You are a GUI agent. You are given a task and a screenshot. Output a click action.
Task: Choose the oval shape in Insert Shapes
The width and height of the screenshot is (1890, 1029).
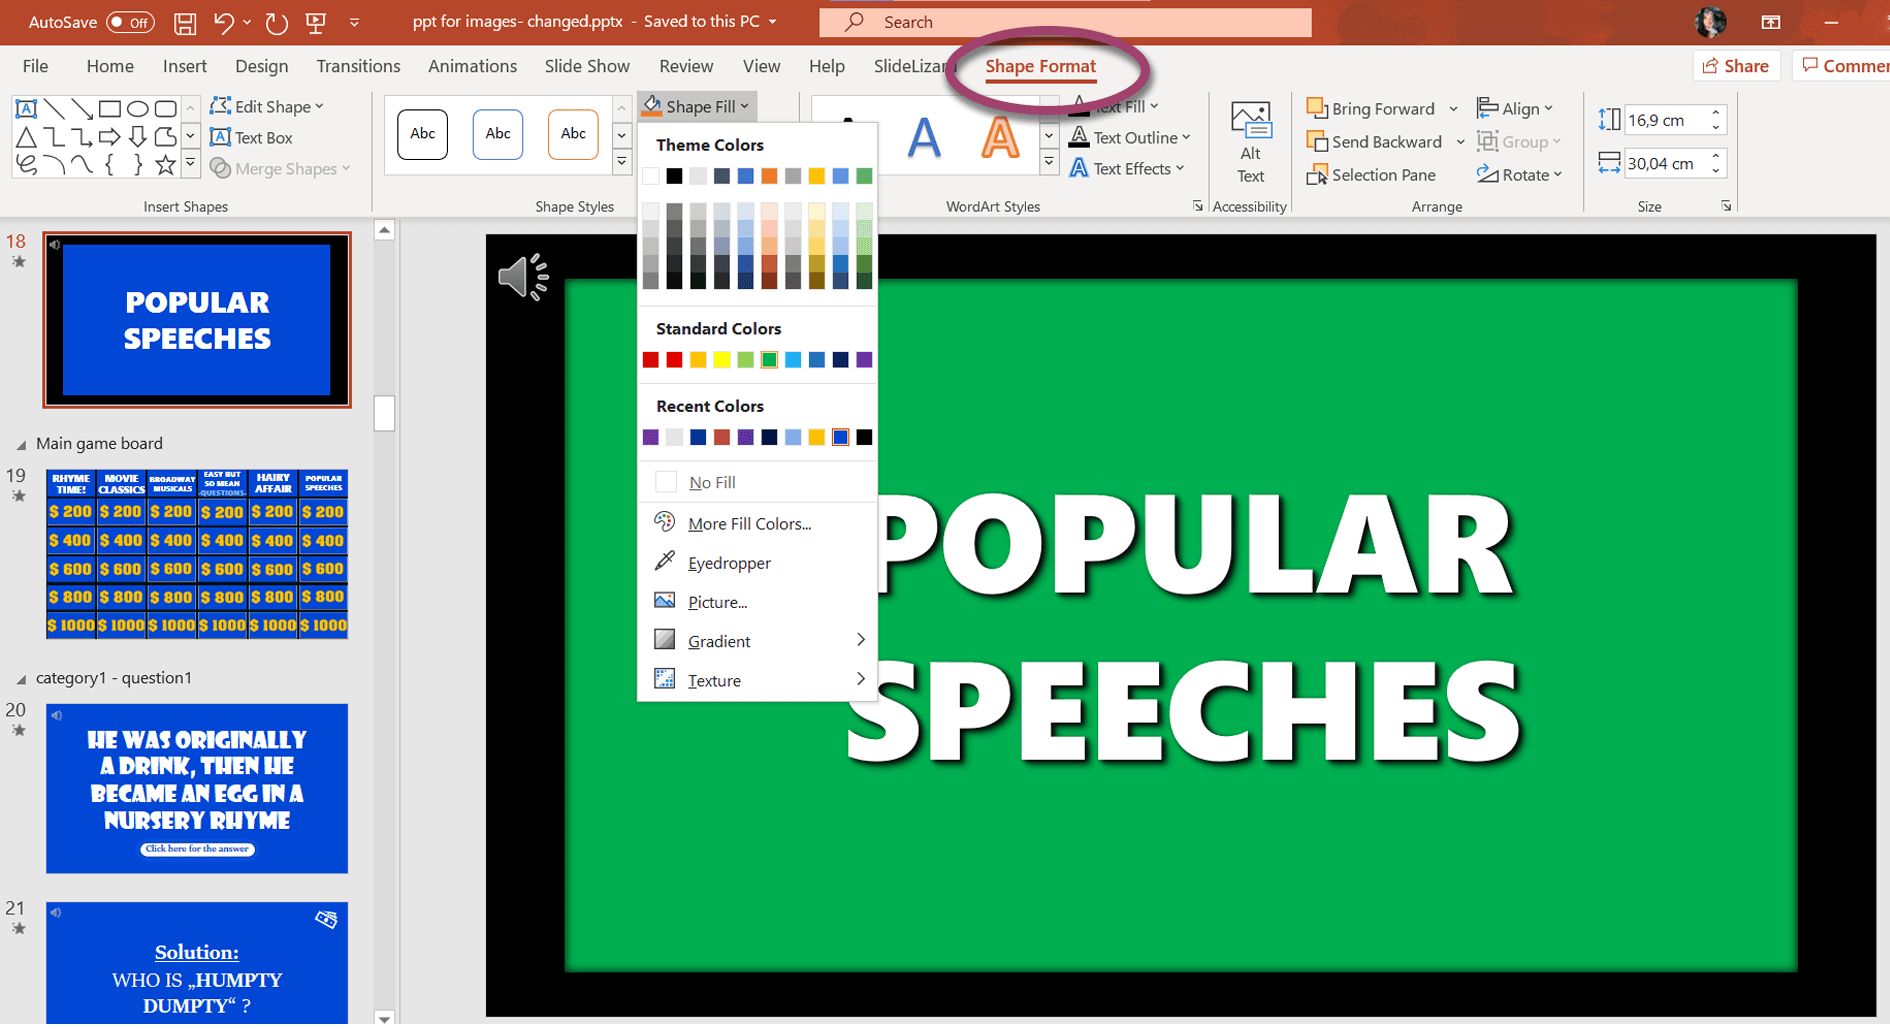click(139, 108)
